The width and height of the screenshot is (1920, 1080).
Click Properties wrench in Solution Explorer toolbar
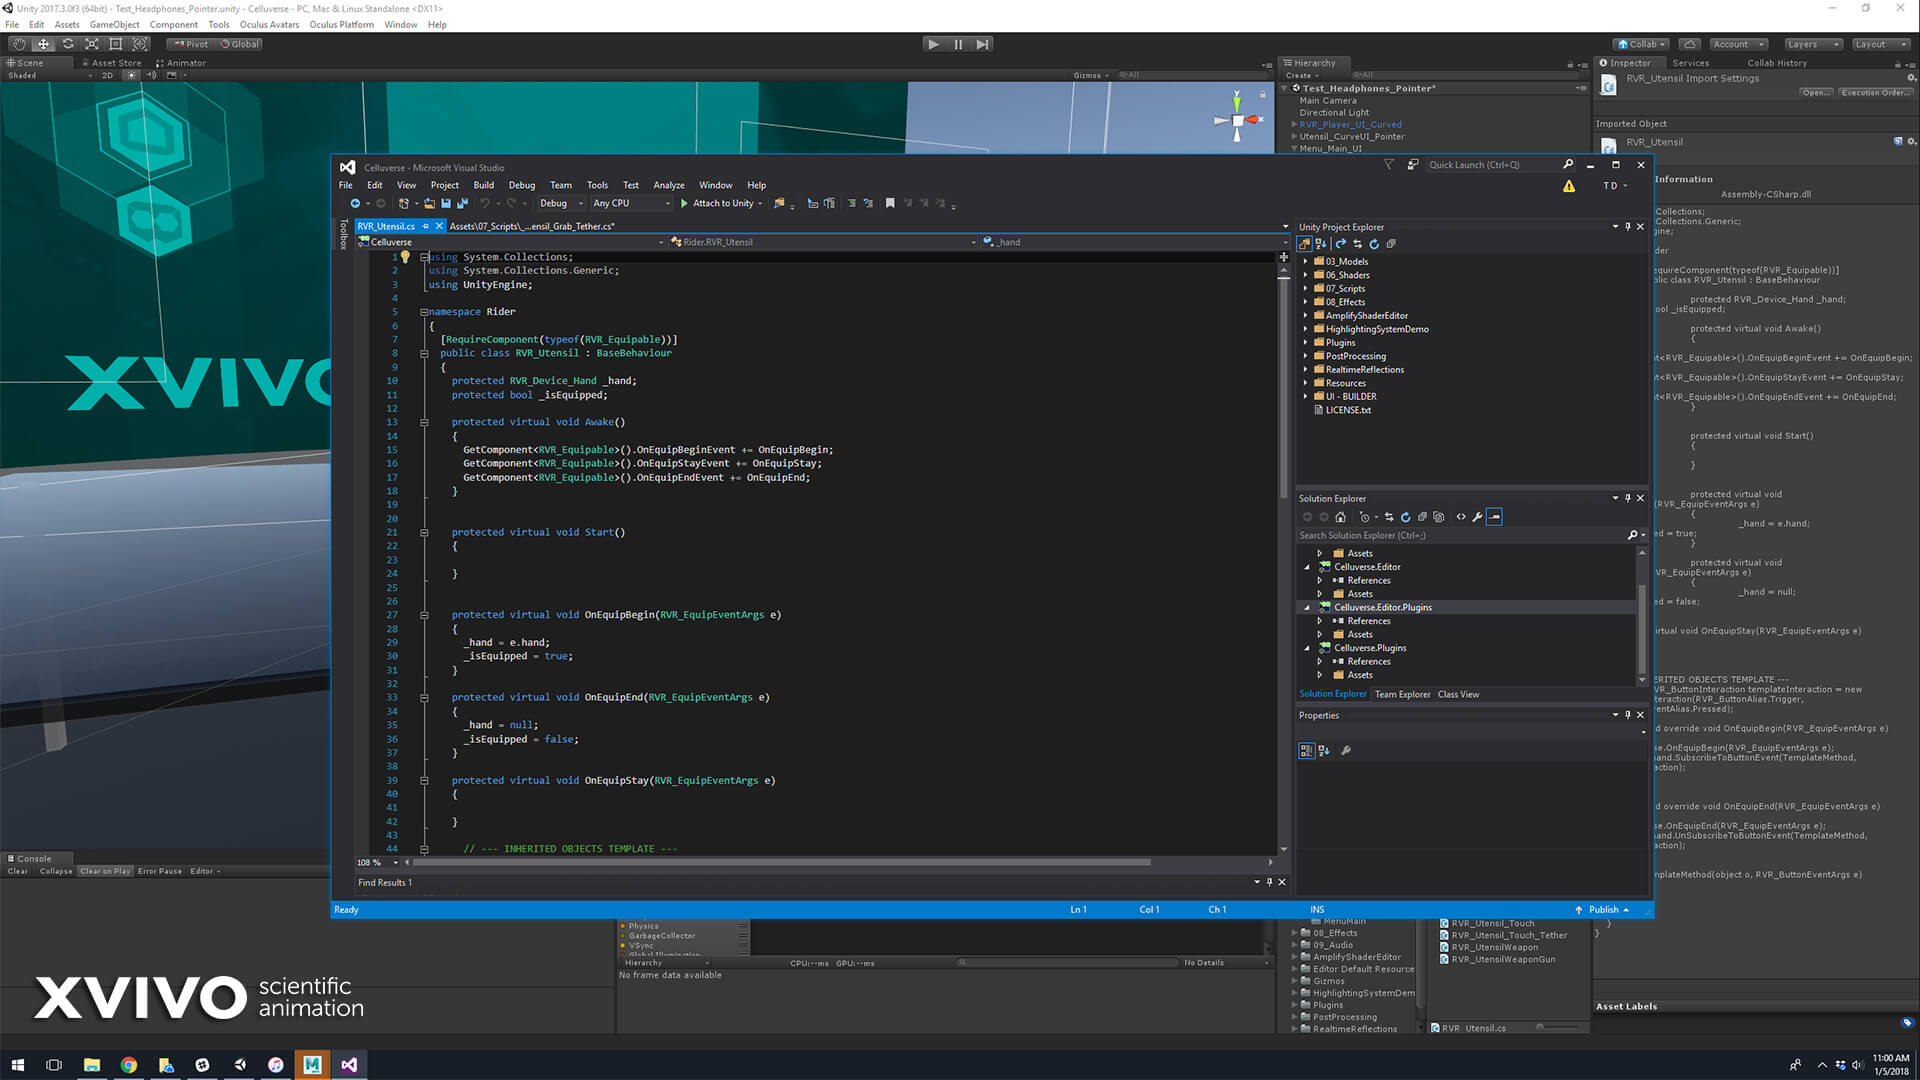[x=1477, y=517]
